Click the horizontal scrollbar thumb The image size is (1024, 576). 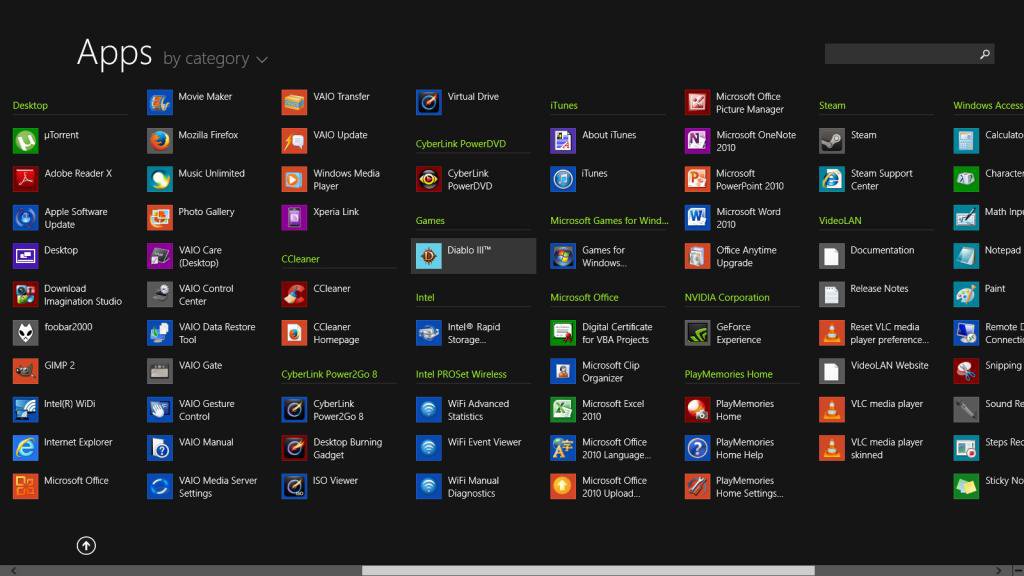(588, 571)
